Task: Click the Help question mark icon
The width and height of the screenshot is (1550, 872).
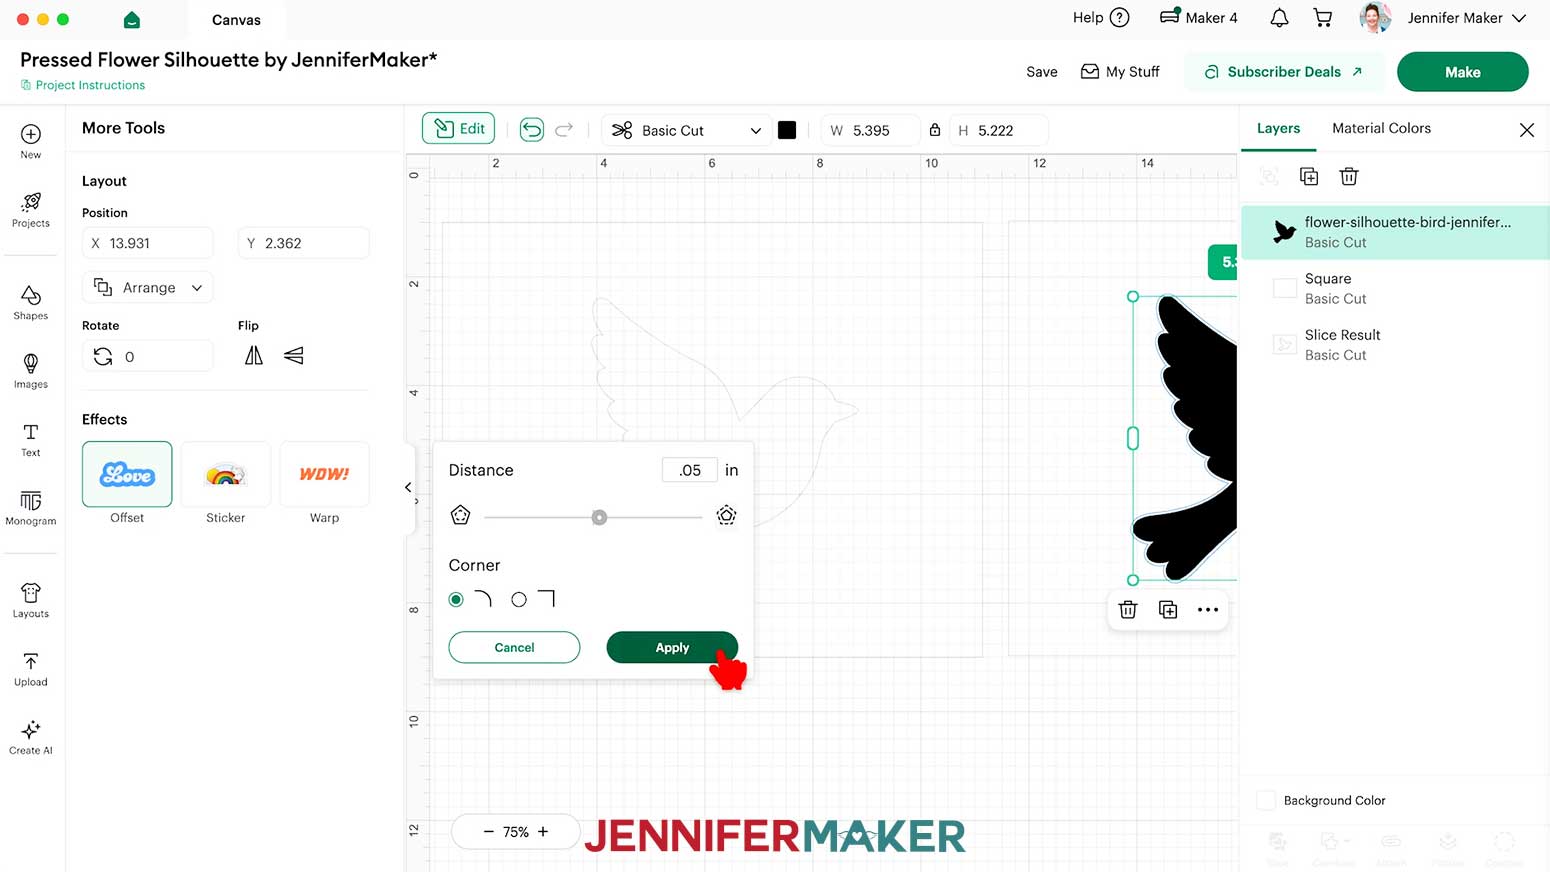Action: point(1120,18)
